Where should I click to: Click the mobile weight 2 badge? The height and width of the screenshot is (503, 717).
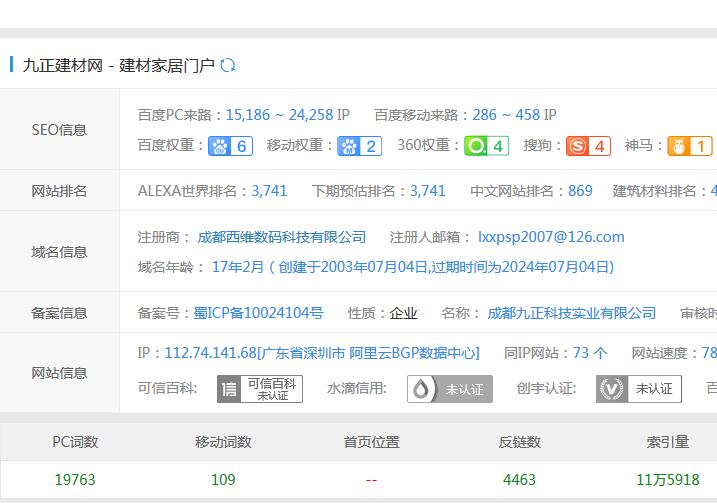click(x=359, y=146)
